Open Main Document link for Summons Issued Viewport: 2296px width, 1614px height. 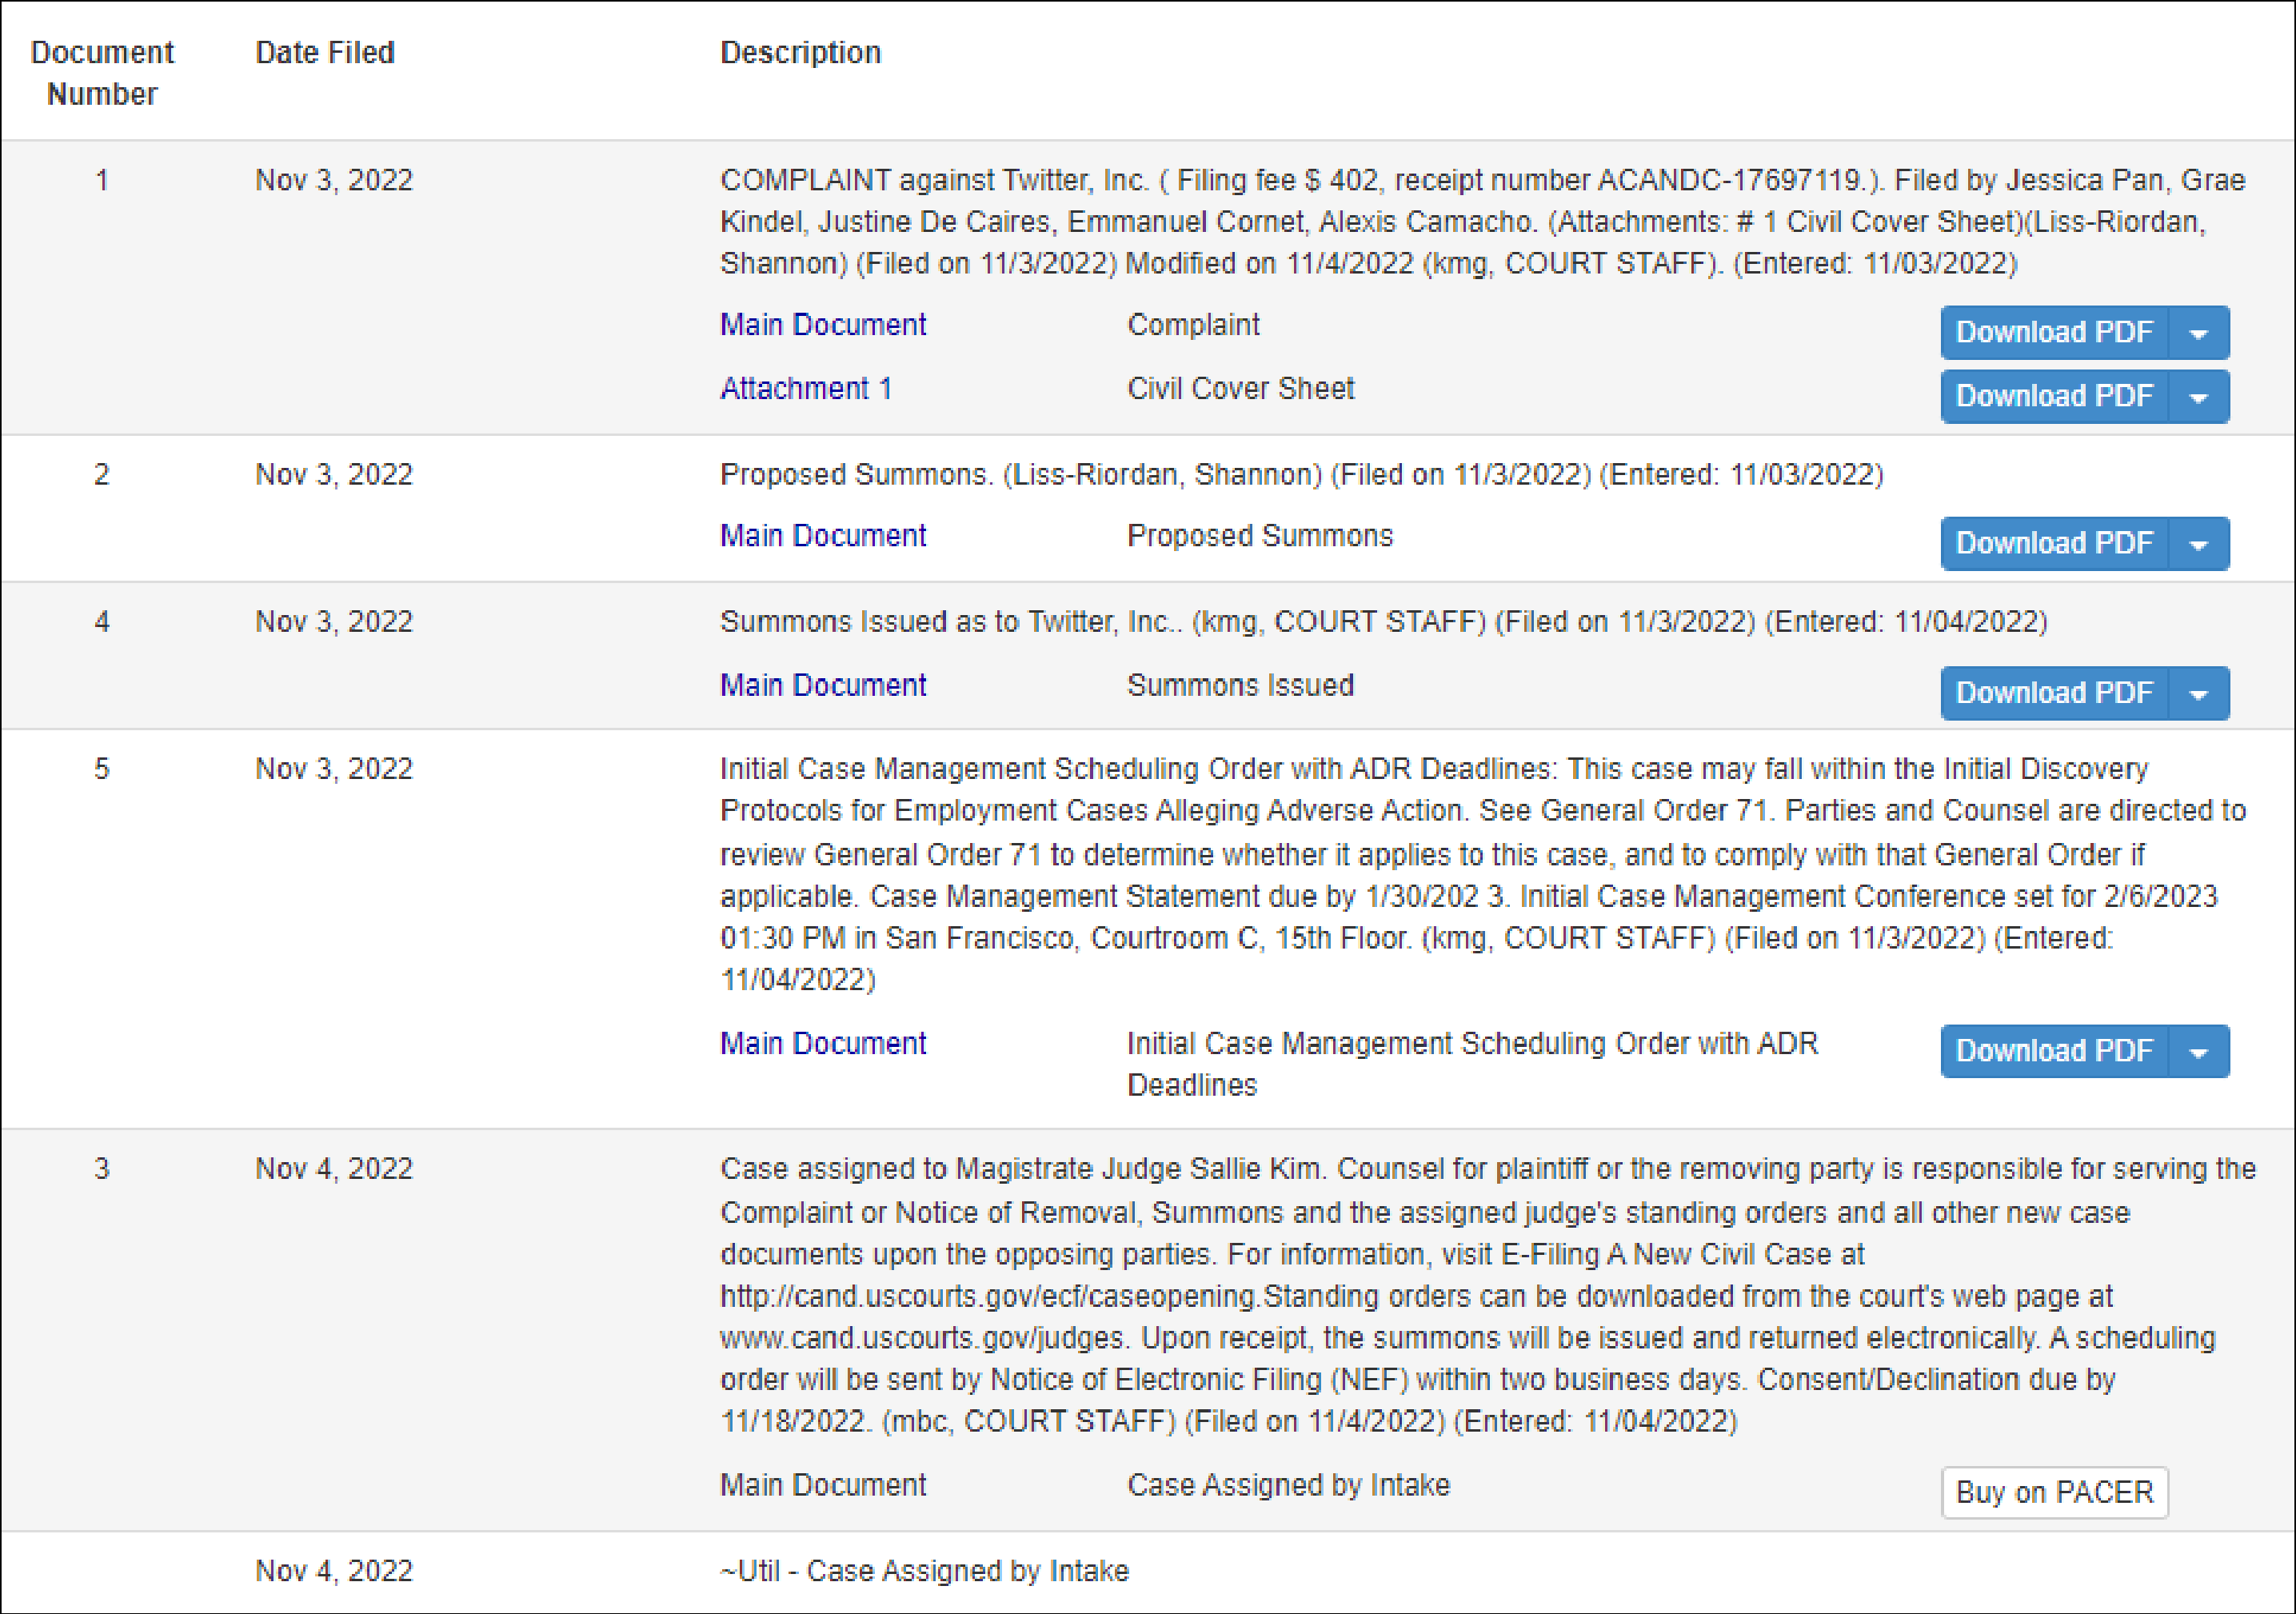point(822,685)
